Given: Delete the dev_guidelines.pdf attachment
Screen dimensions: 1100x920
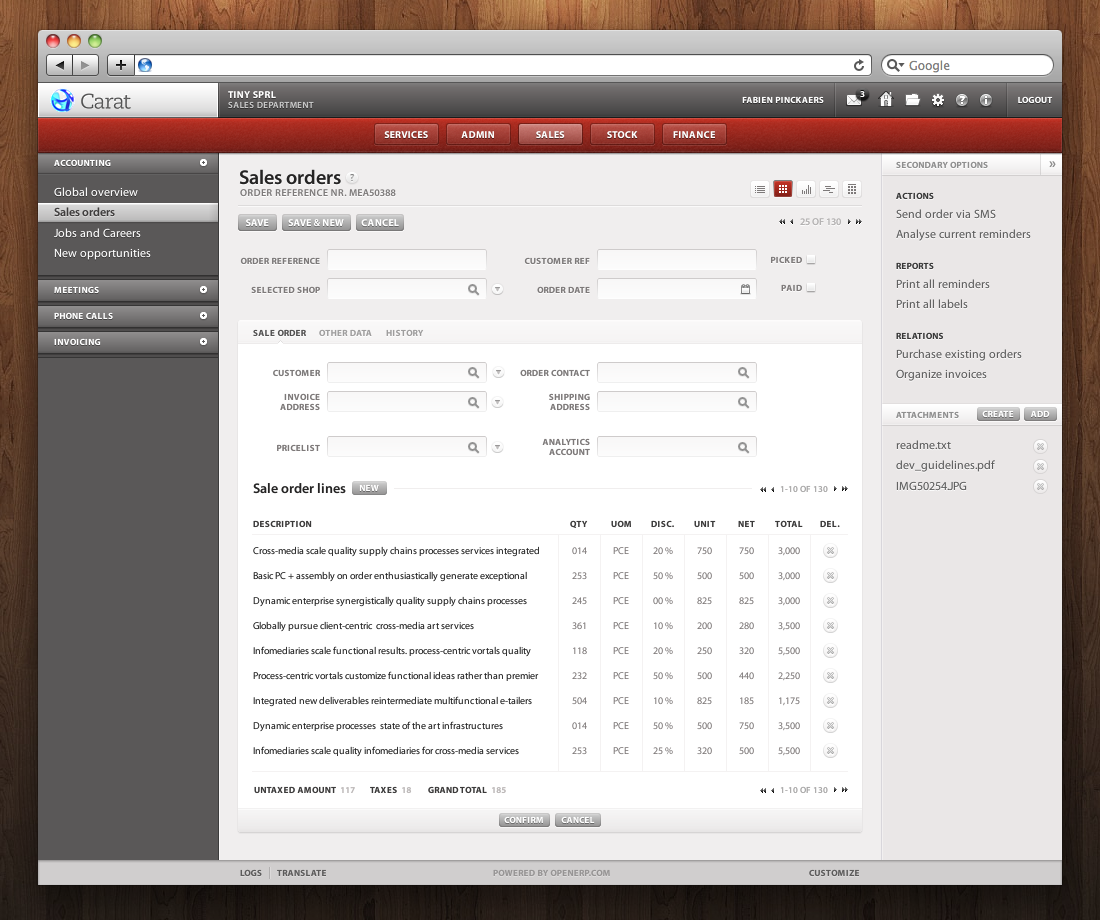Looking at the screenshot, I should coord(1040,466).
